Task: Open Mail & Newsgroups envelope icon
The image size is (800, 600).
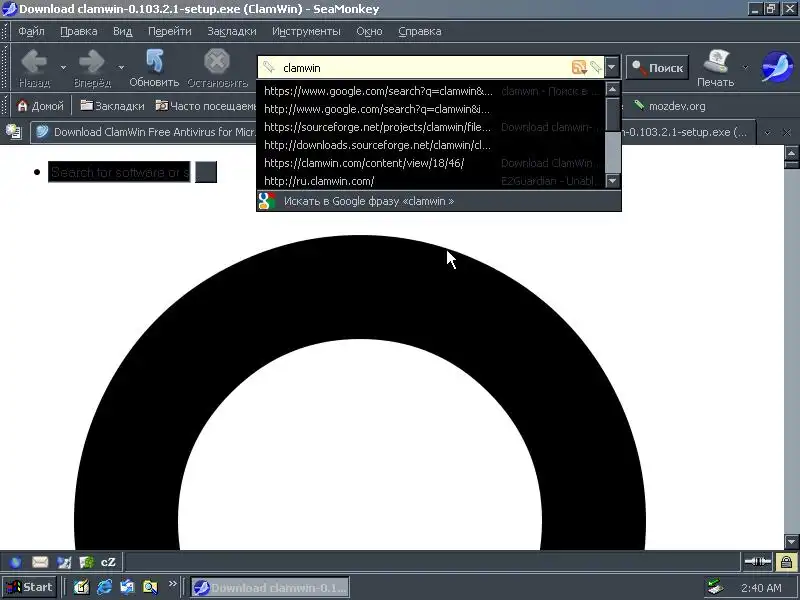Action: [40, 562]
